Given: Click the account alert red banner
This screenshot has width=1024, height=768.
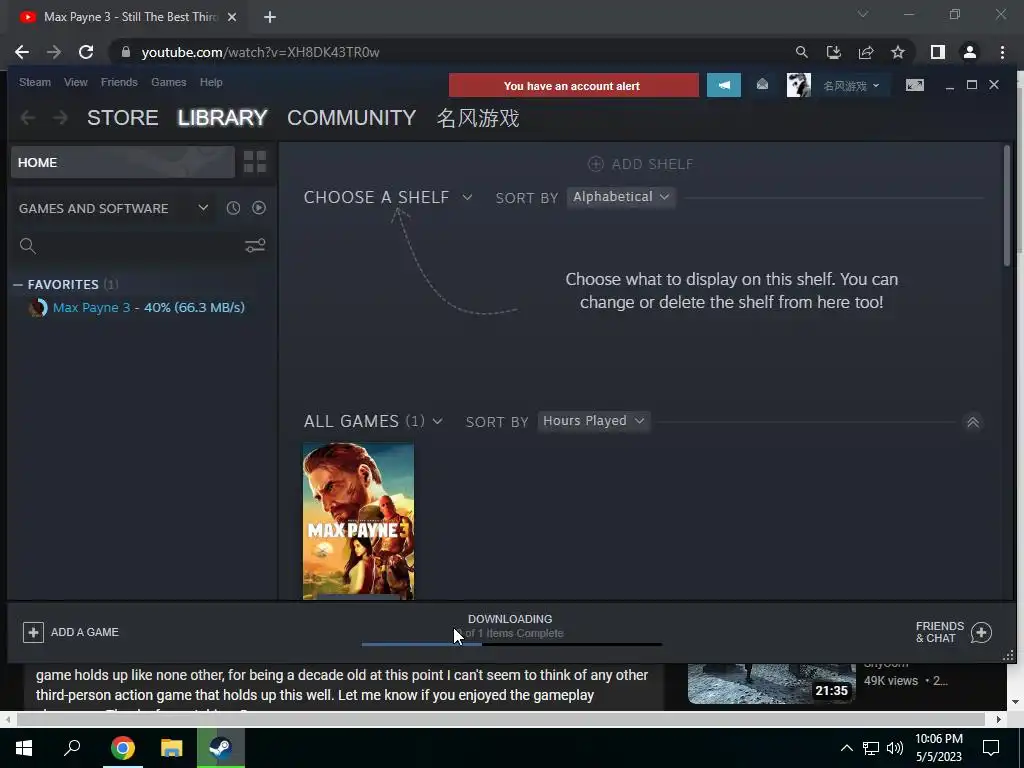Looking at the screenshot, I should tap(573, 86).
